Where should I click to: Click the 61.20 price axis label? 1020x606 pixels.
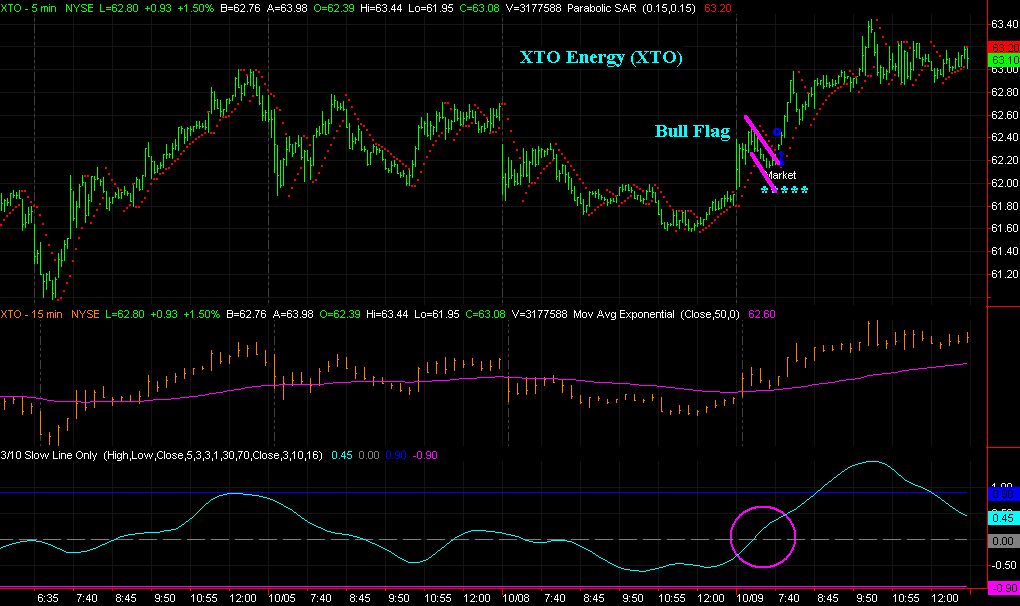coord(1004,274)
